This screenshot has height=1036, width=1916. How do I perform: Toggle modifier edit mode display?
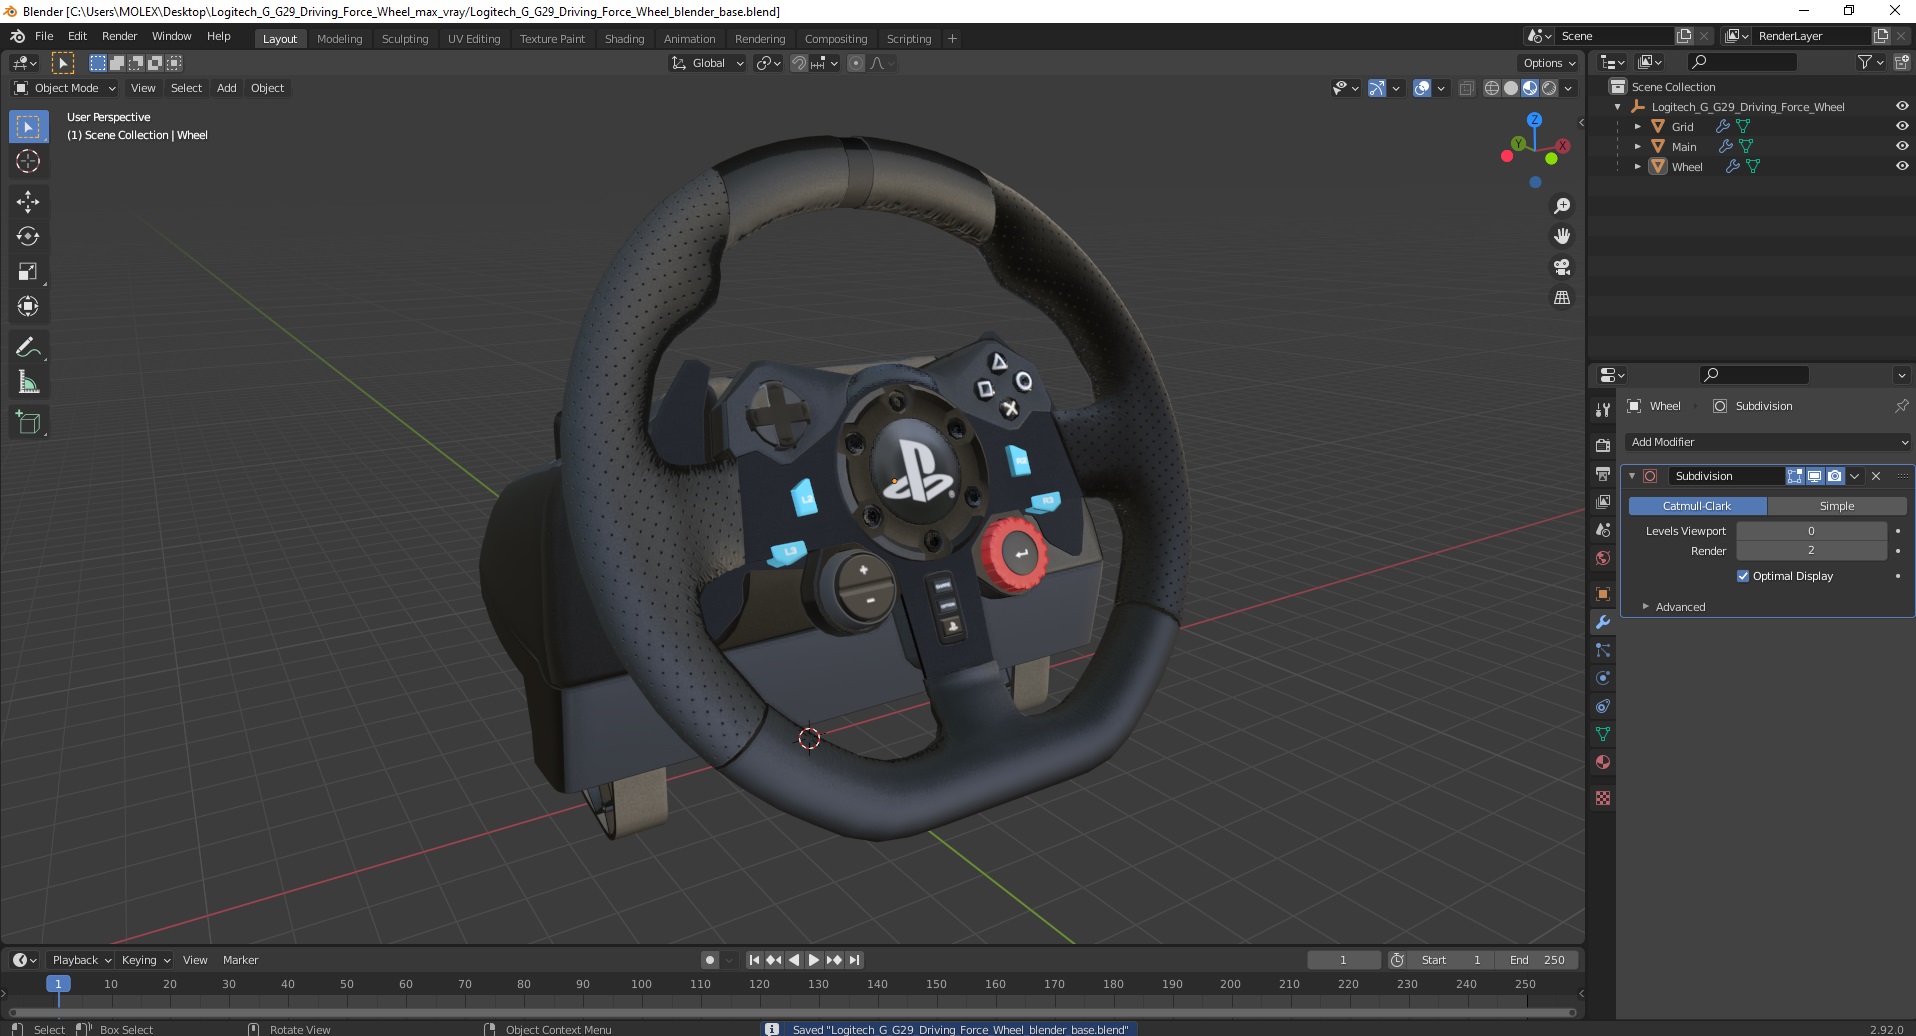pos(1795,476)
